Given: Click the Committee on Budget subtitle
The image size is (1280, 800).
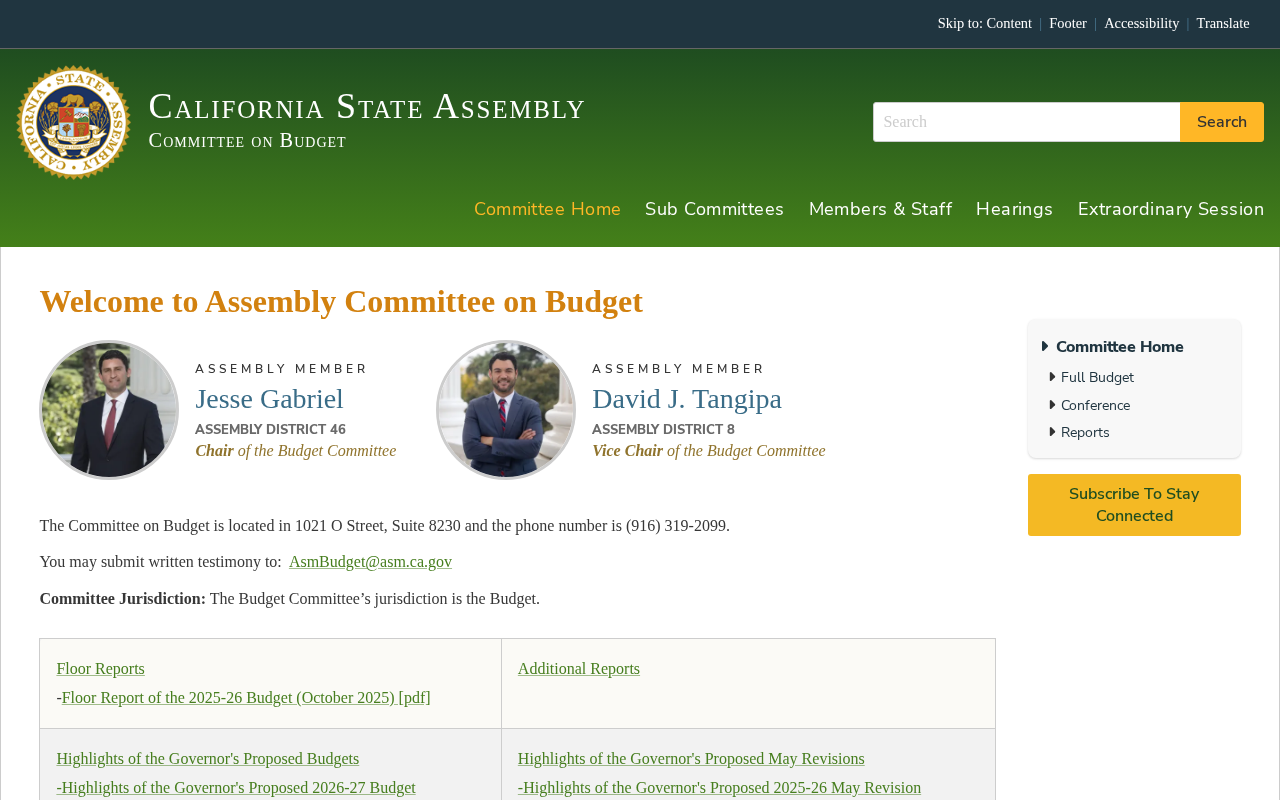Looking at the screenshot, I should tap(247, 141).
